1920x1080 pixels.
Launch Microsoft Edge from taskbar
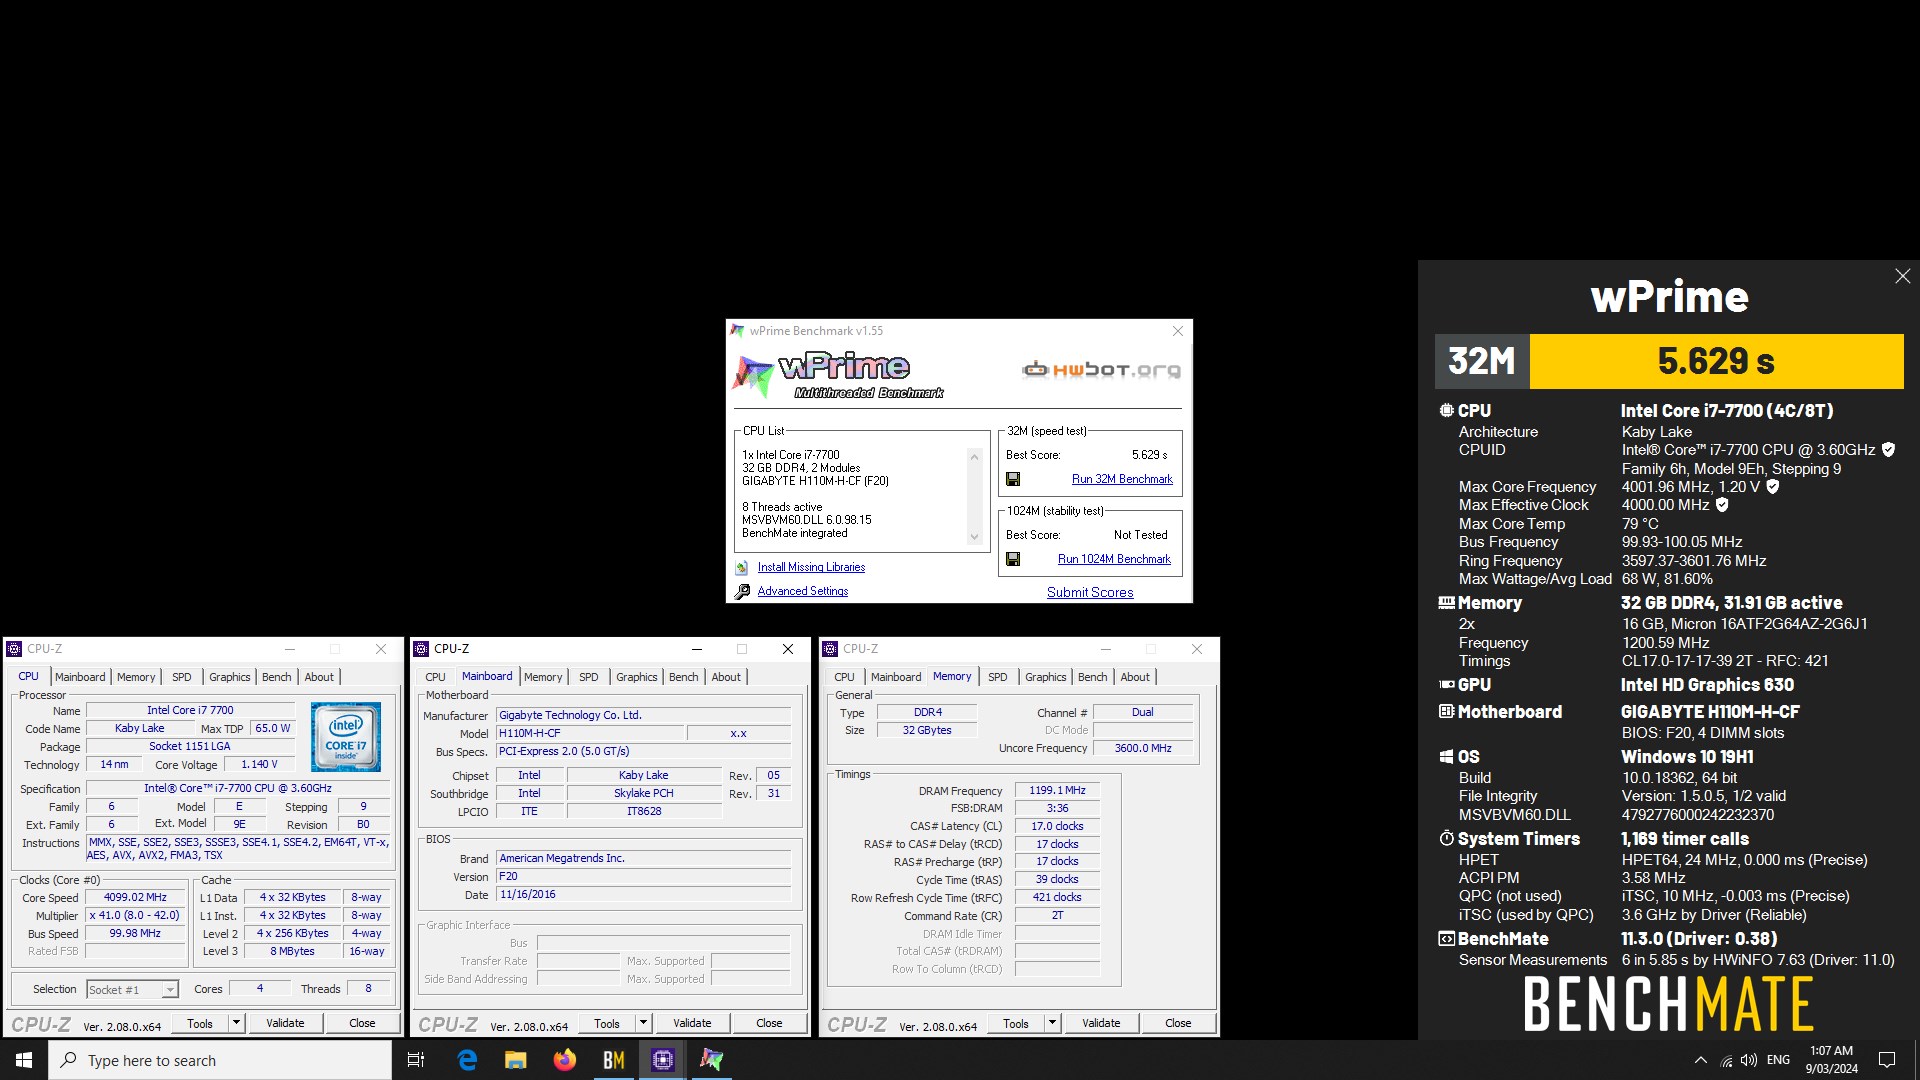pos(467,1060)
